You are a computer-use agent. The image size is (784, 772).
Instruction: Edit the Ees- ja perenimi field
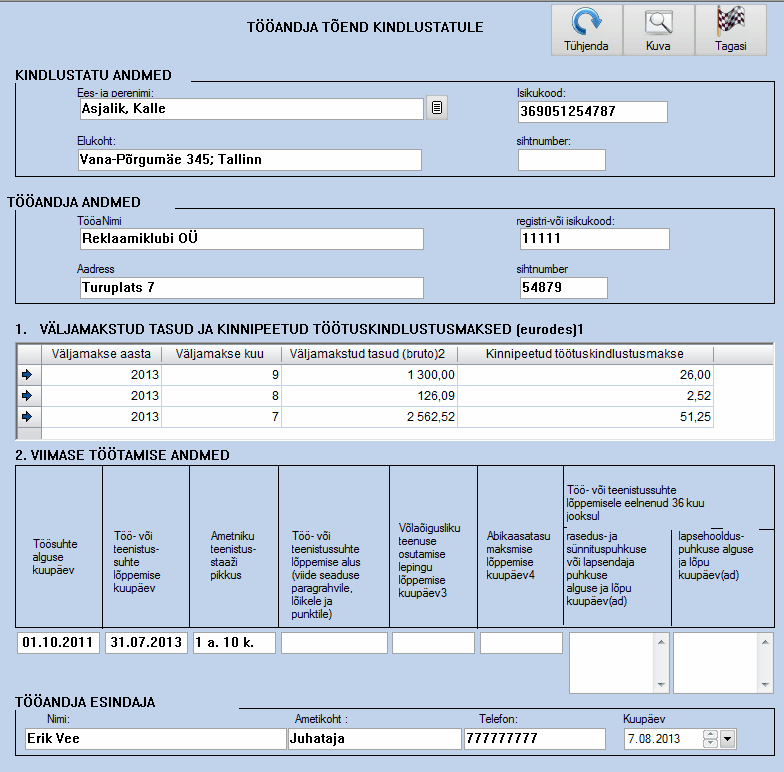coord(252,108)
